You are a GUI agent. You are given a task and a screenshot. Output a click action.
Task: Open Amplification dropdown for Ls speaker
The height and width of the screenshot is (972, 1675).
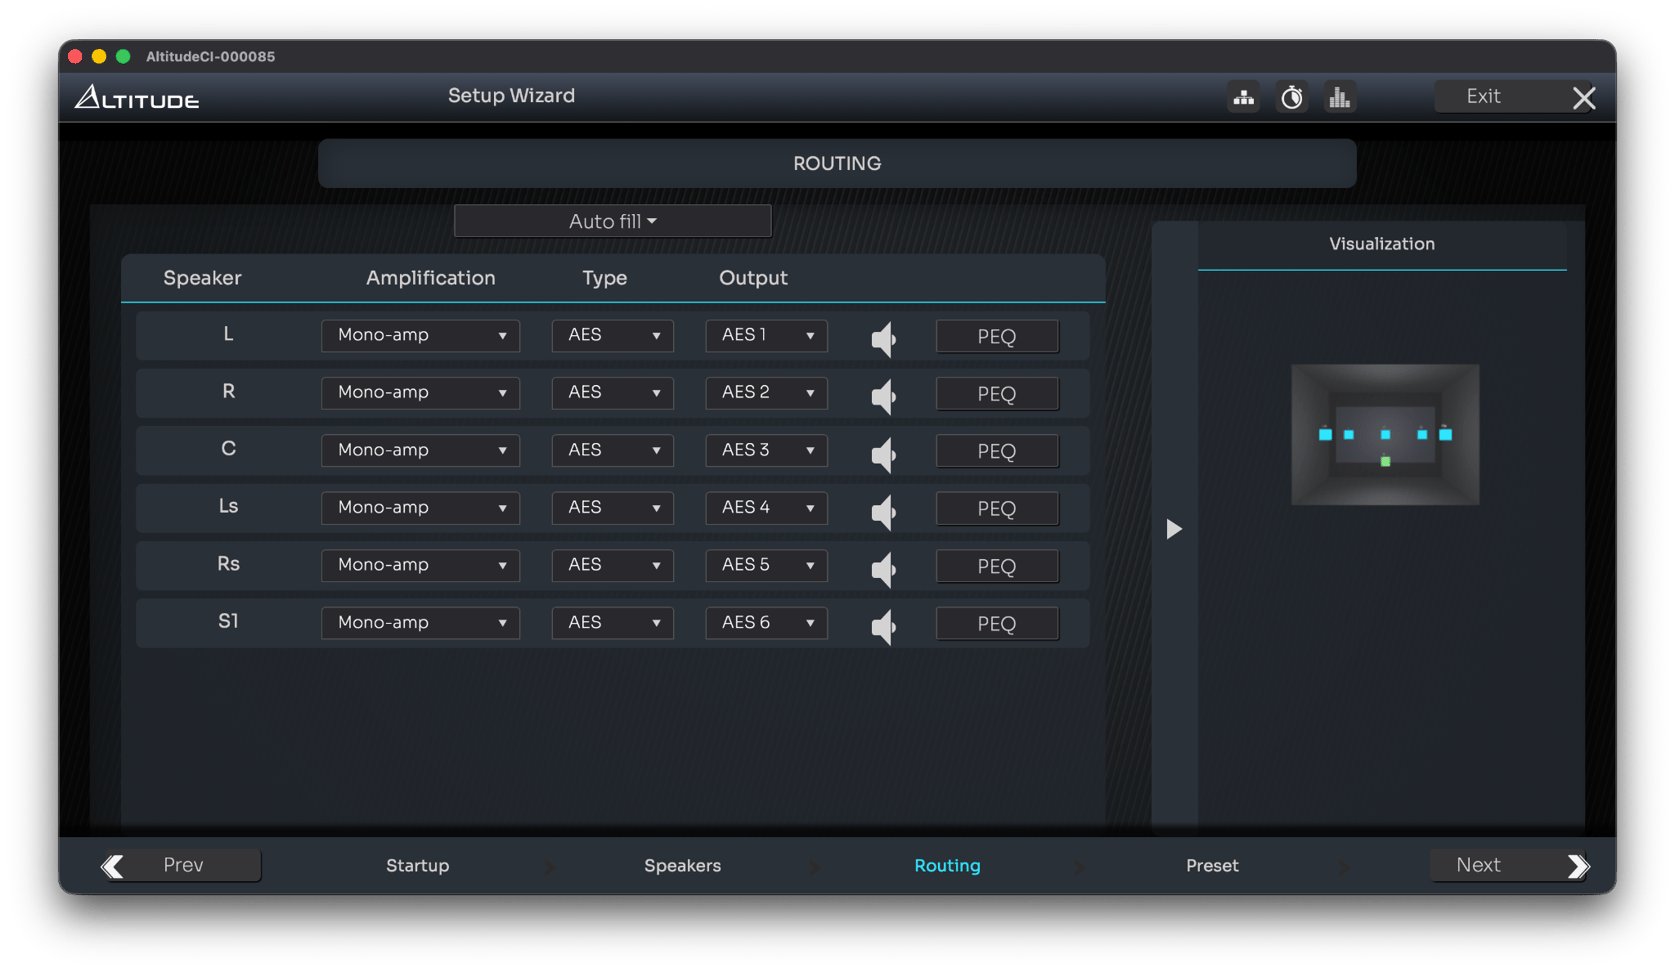[x=420, y=507]
